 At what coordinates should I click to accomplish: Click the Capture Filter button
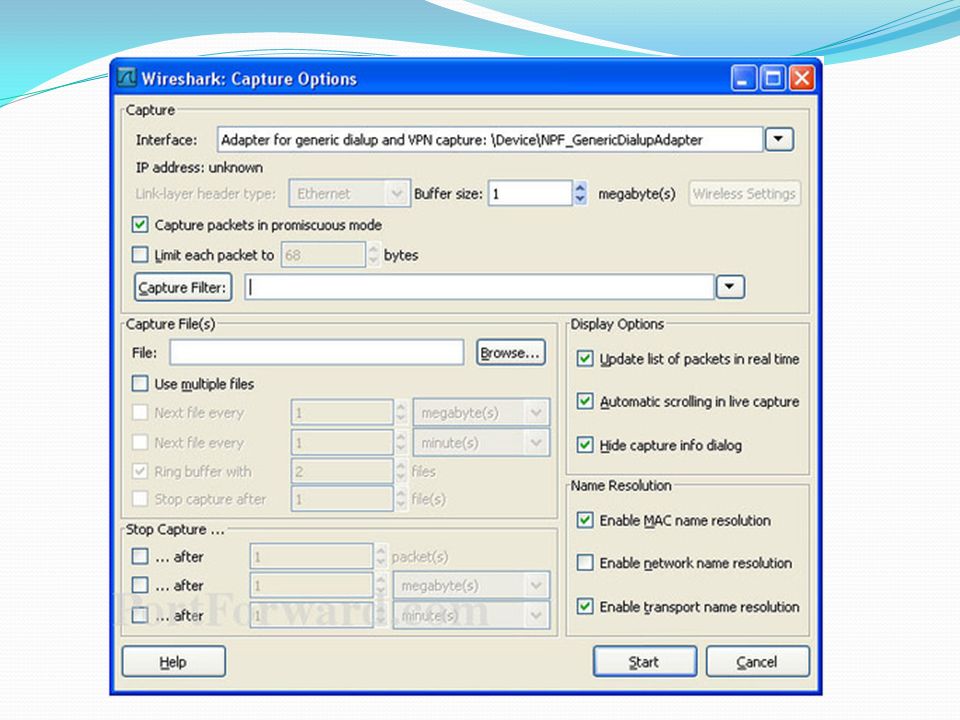click(x=183, y=287)
